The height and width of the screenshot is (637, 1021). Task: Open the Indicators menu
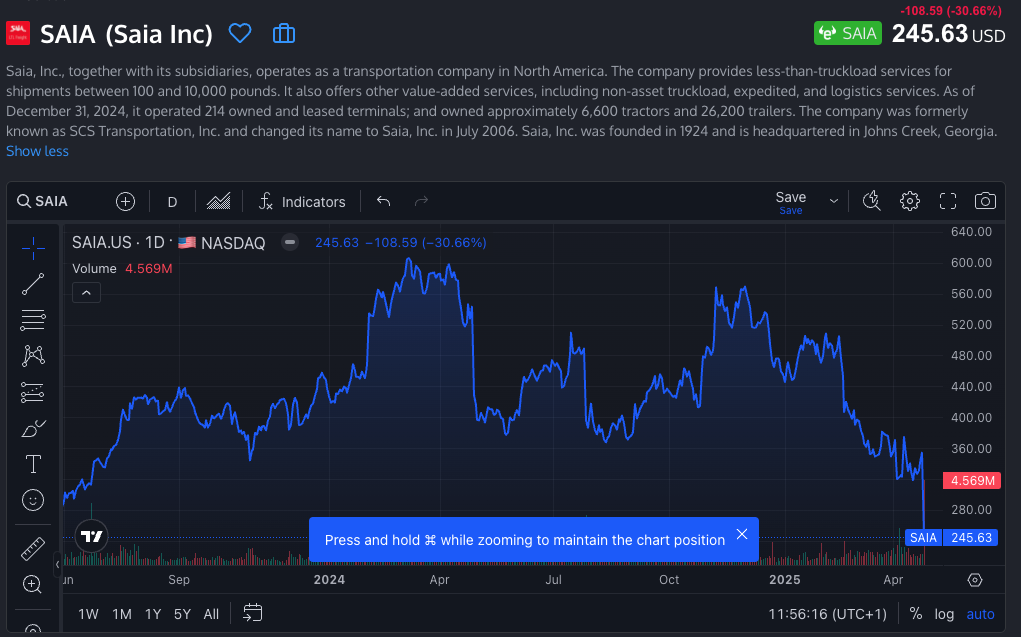point(302,201)
